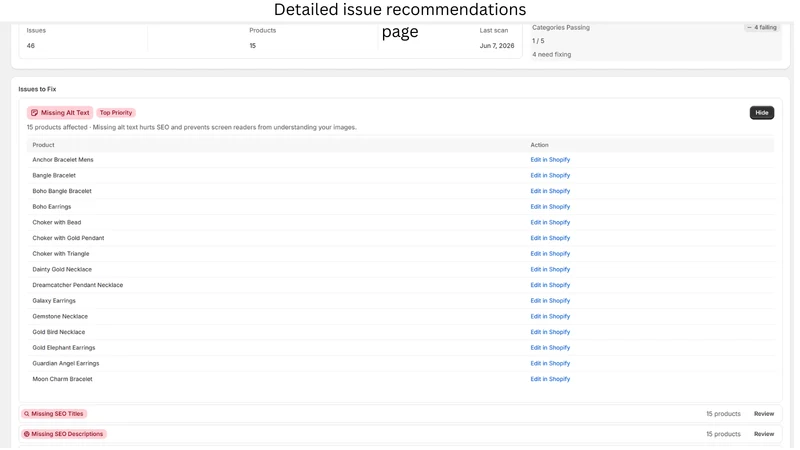
Task: Open Edit in Shopify for Galaxy Earrings
Action: [x=550, y=301]
